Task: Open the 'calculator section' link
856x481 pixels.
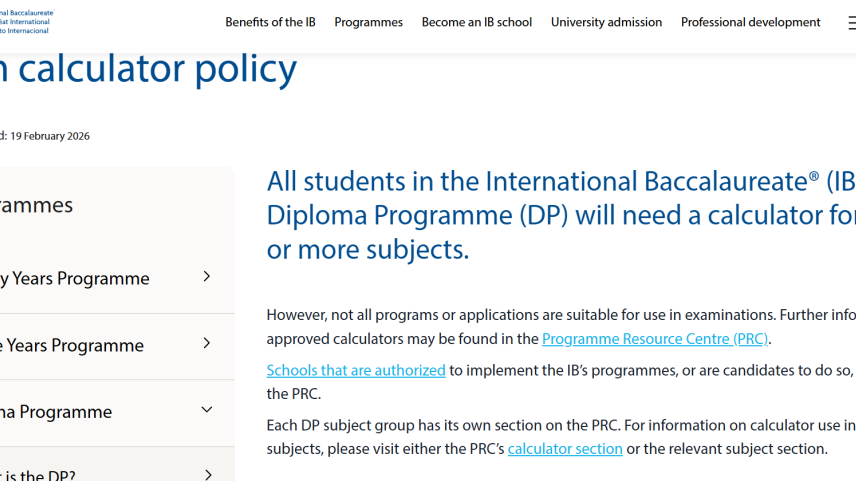Action: (x=565, y=449)
